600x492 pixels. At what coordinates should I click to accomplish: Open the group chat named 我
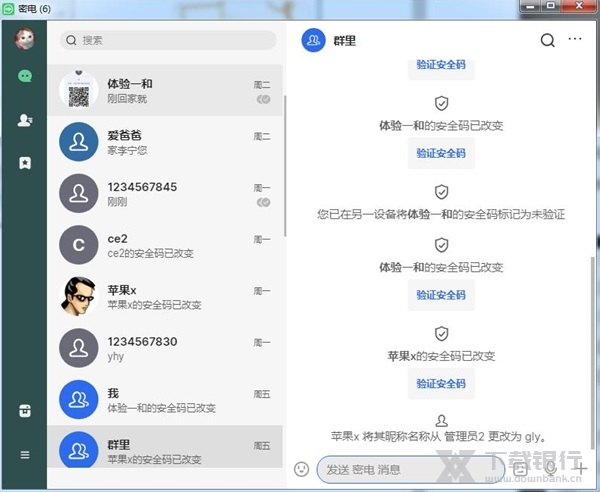point(165,400)
